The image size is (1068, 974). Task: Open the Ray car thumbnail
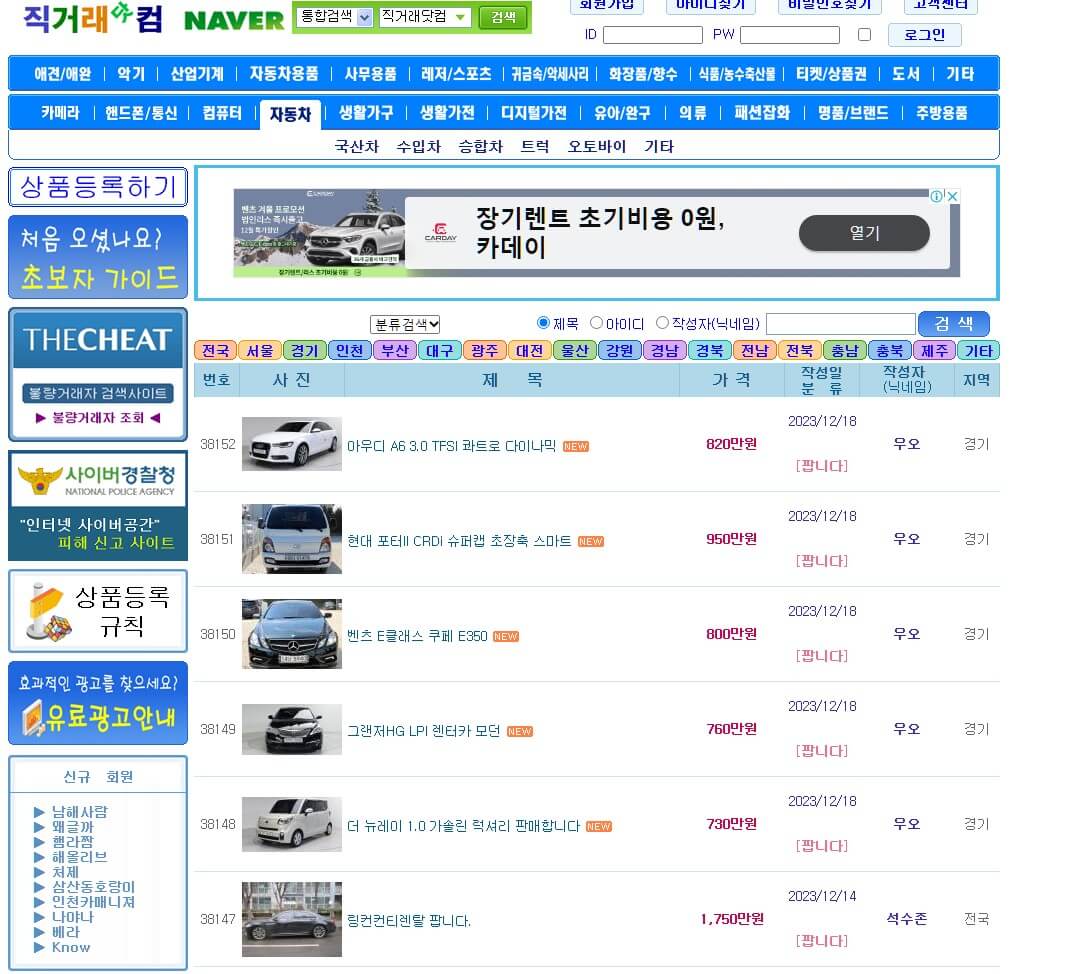292,824
